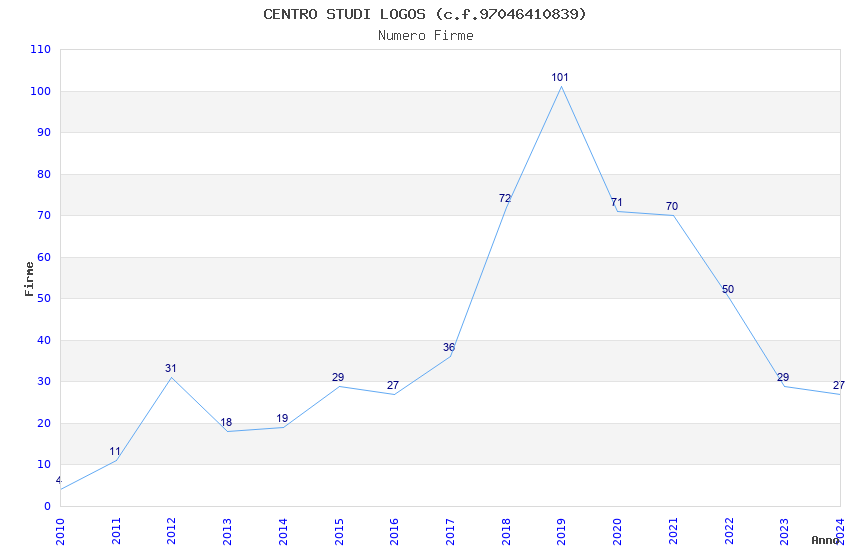
Task: Click the y-axis value 20
Action: pos(44,423)
